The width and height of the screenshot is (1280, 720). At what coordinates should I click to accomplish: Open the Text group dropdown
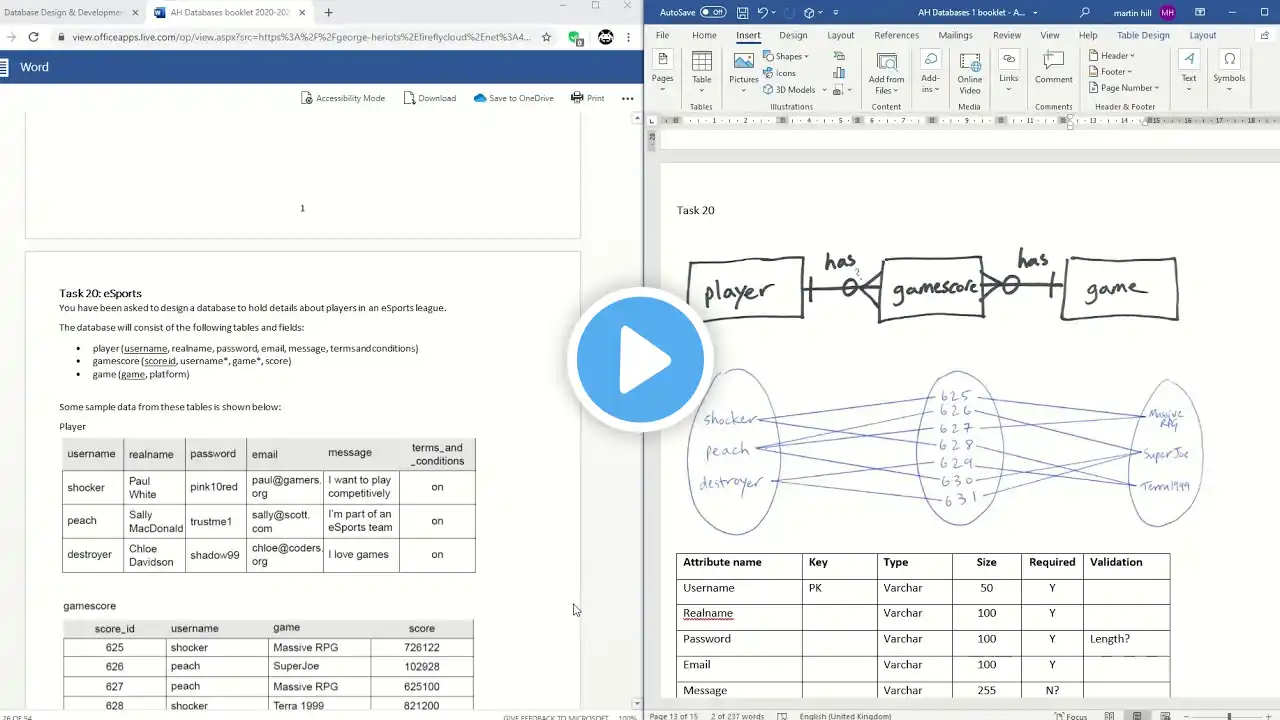click(x=1189, y=71)
